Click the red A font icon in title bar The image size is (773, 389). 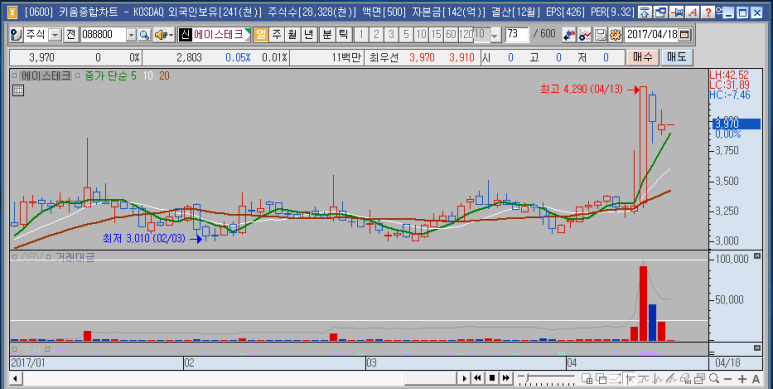[694, 12]
